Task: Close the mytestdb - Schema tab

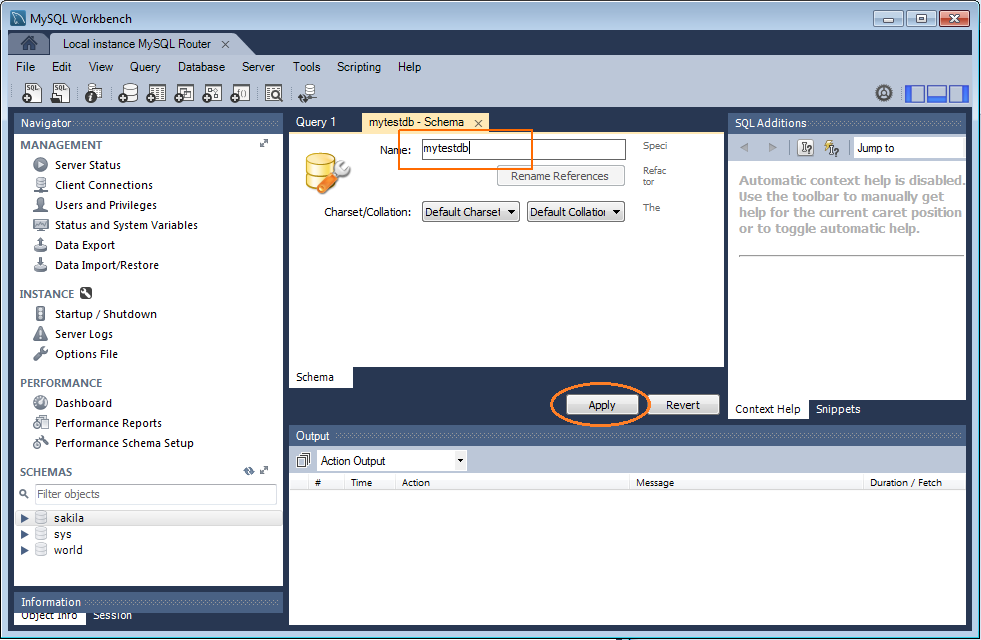Action: (x=478, y=123)
